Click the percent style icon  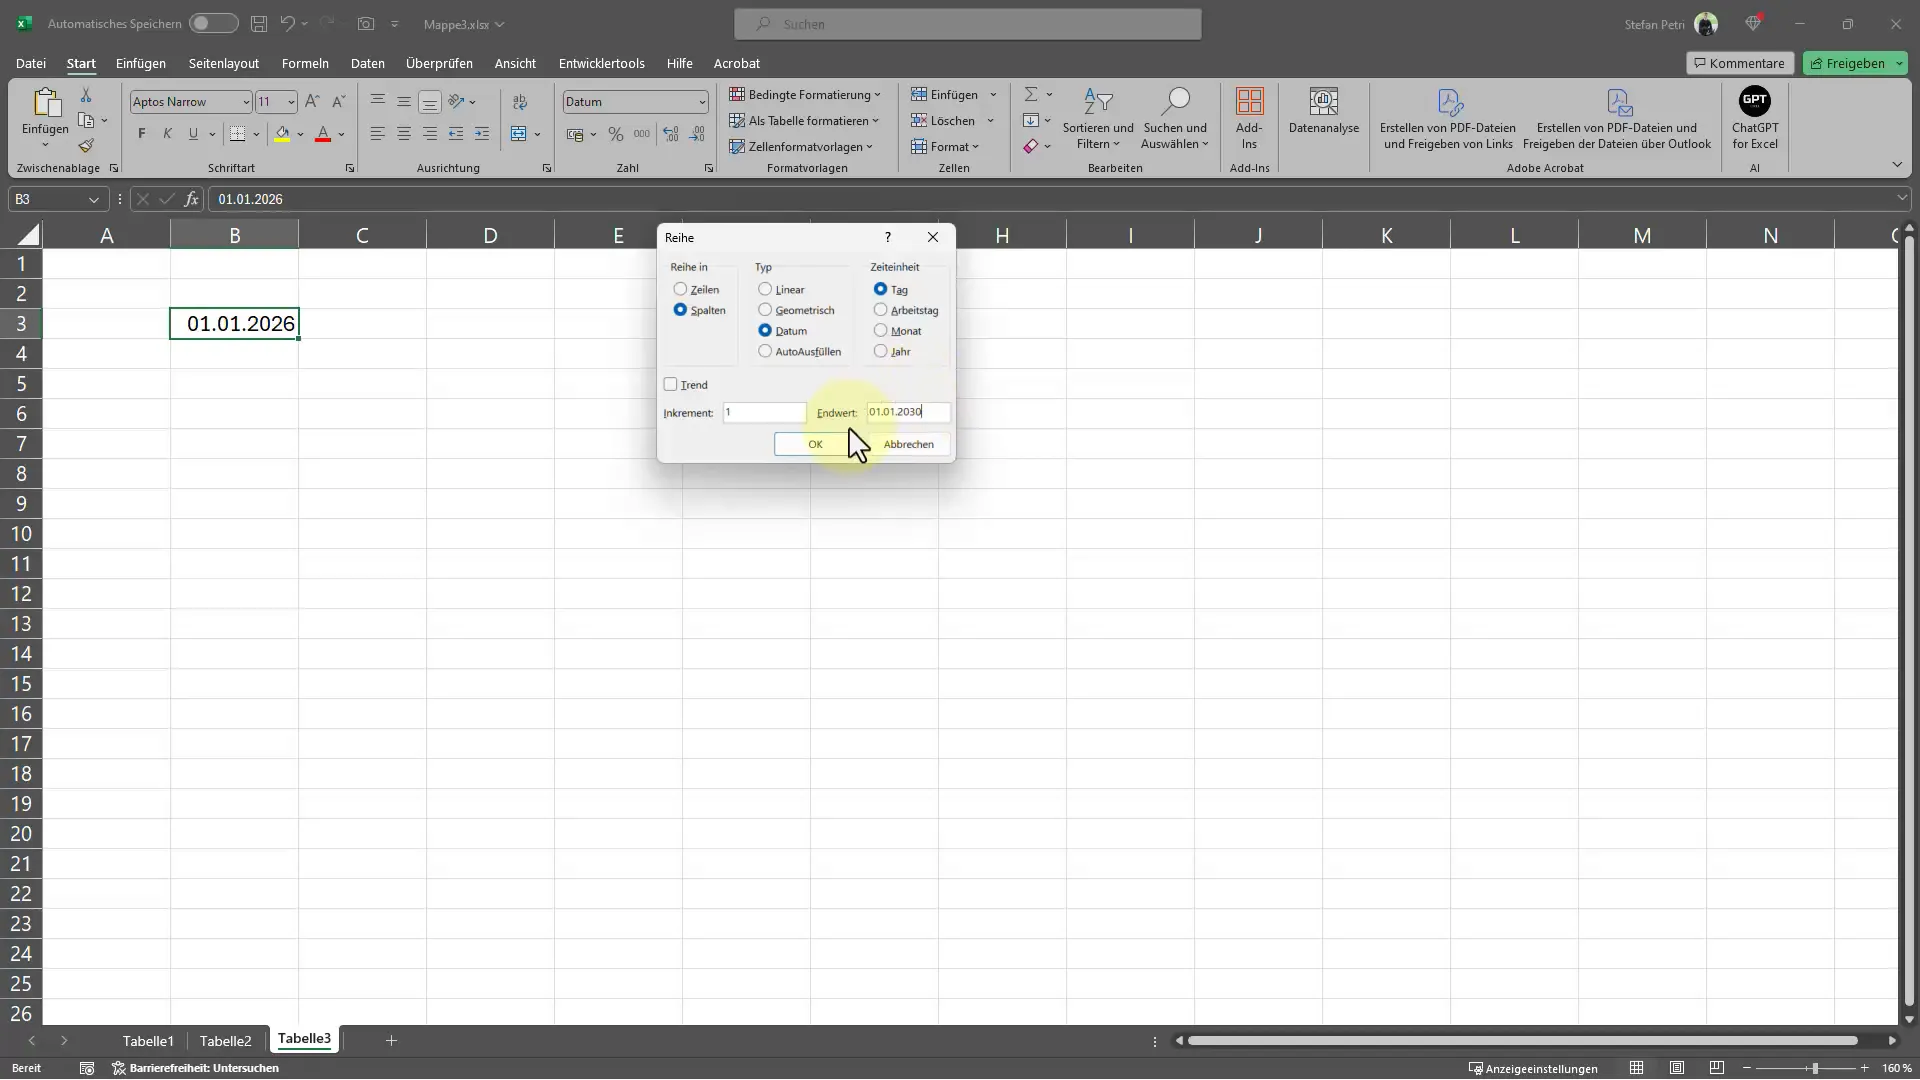[616, 134]
